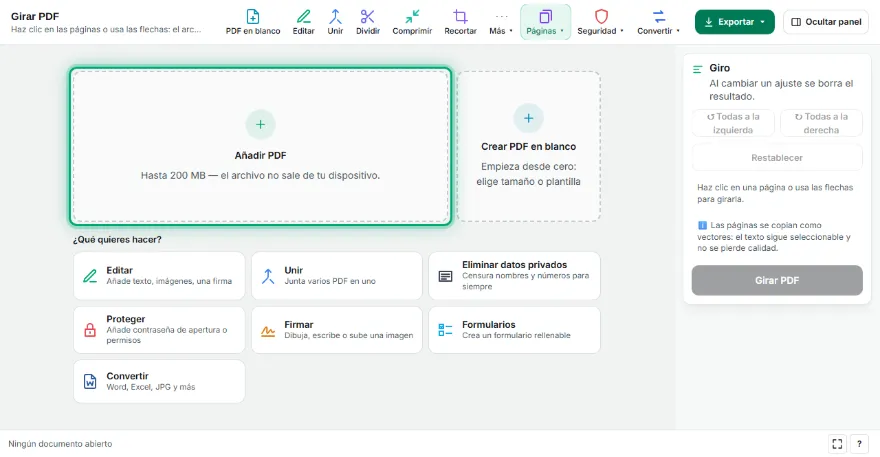Click the Giro panel header icon
The image size is (880, 457).
pos(698,69)
